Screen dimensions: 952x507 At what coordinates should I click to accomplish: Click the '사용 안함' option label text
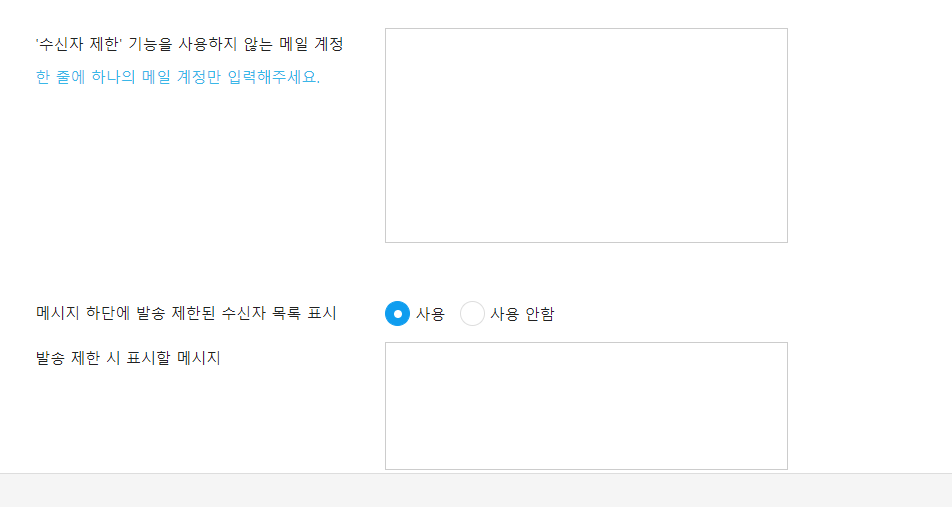tap(522, 314)
